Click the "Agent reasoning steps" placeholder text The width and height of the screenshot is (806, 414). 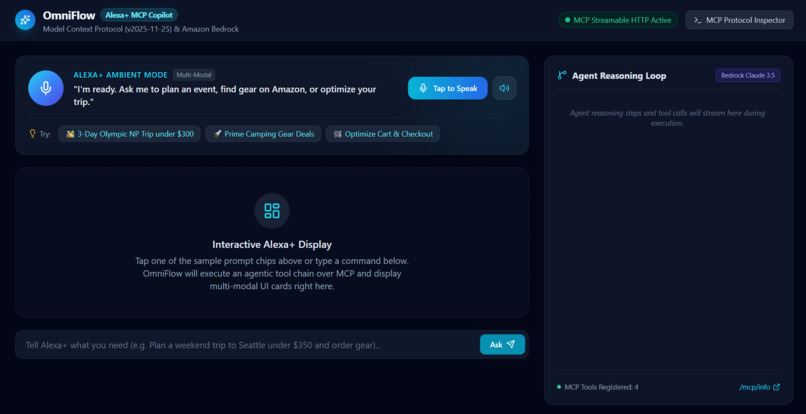[x=667, y=118]
